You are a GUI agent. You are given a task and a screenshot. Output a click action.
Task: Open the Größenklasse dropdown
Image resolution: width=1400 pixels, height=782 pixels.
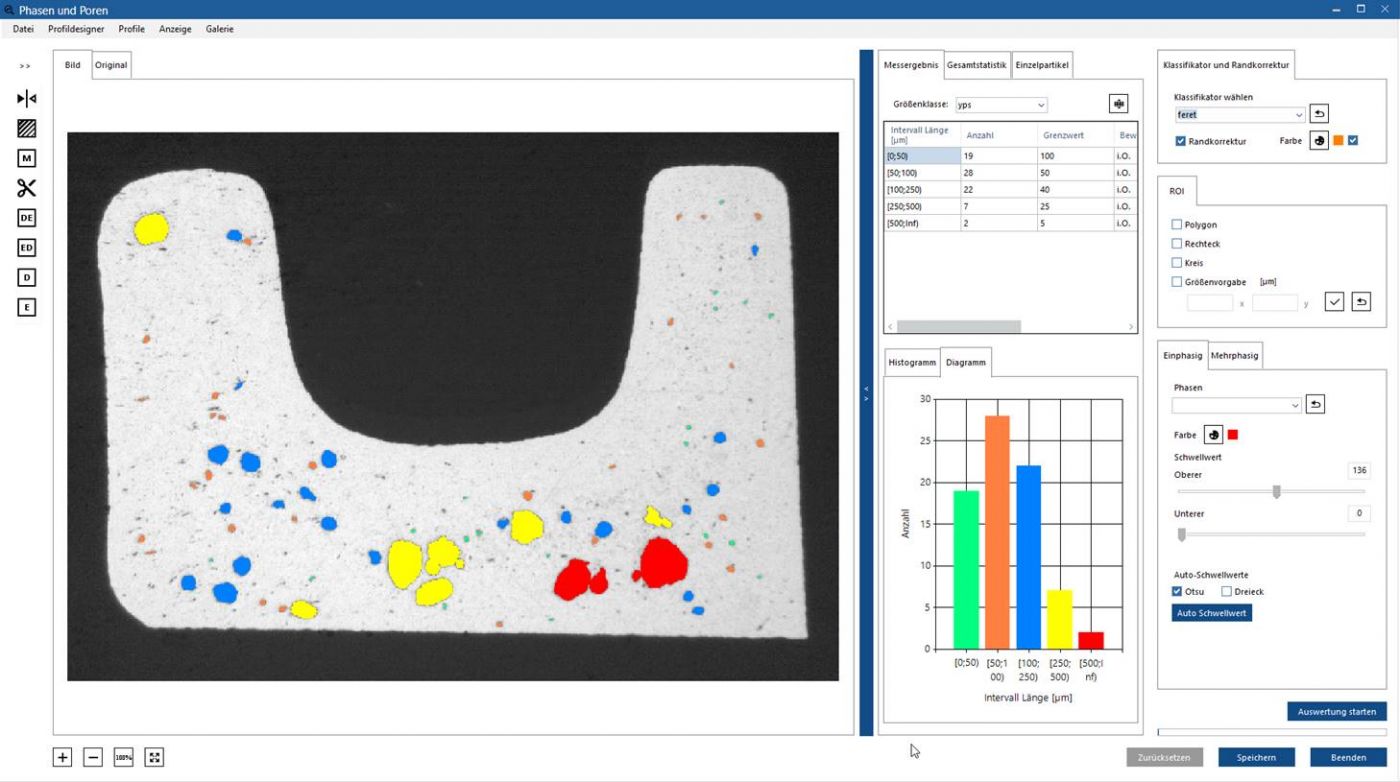click(1001, 105)
